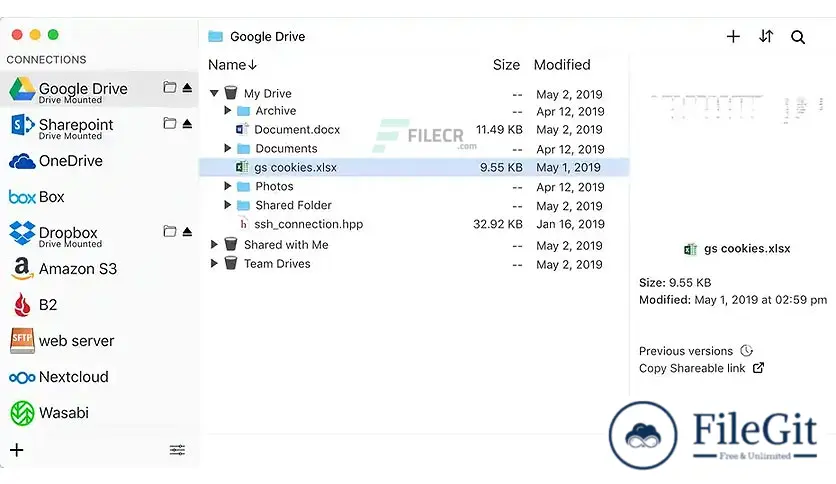Select the Sharepoint connection icon
The image size is (836, 484).
[x=22, y=125]
